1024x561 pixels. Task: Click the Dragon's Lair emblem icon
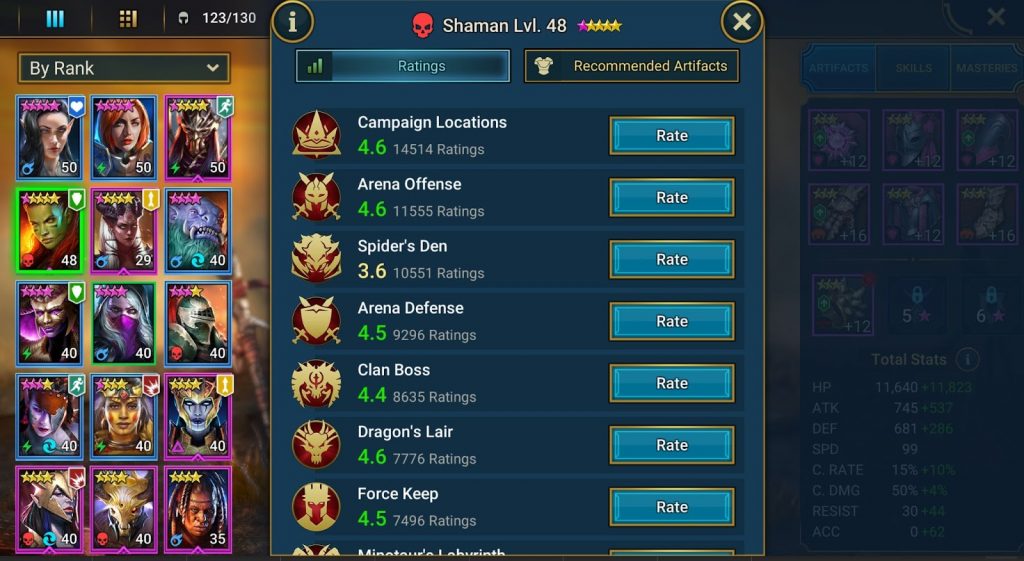click(316, 445)
